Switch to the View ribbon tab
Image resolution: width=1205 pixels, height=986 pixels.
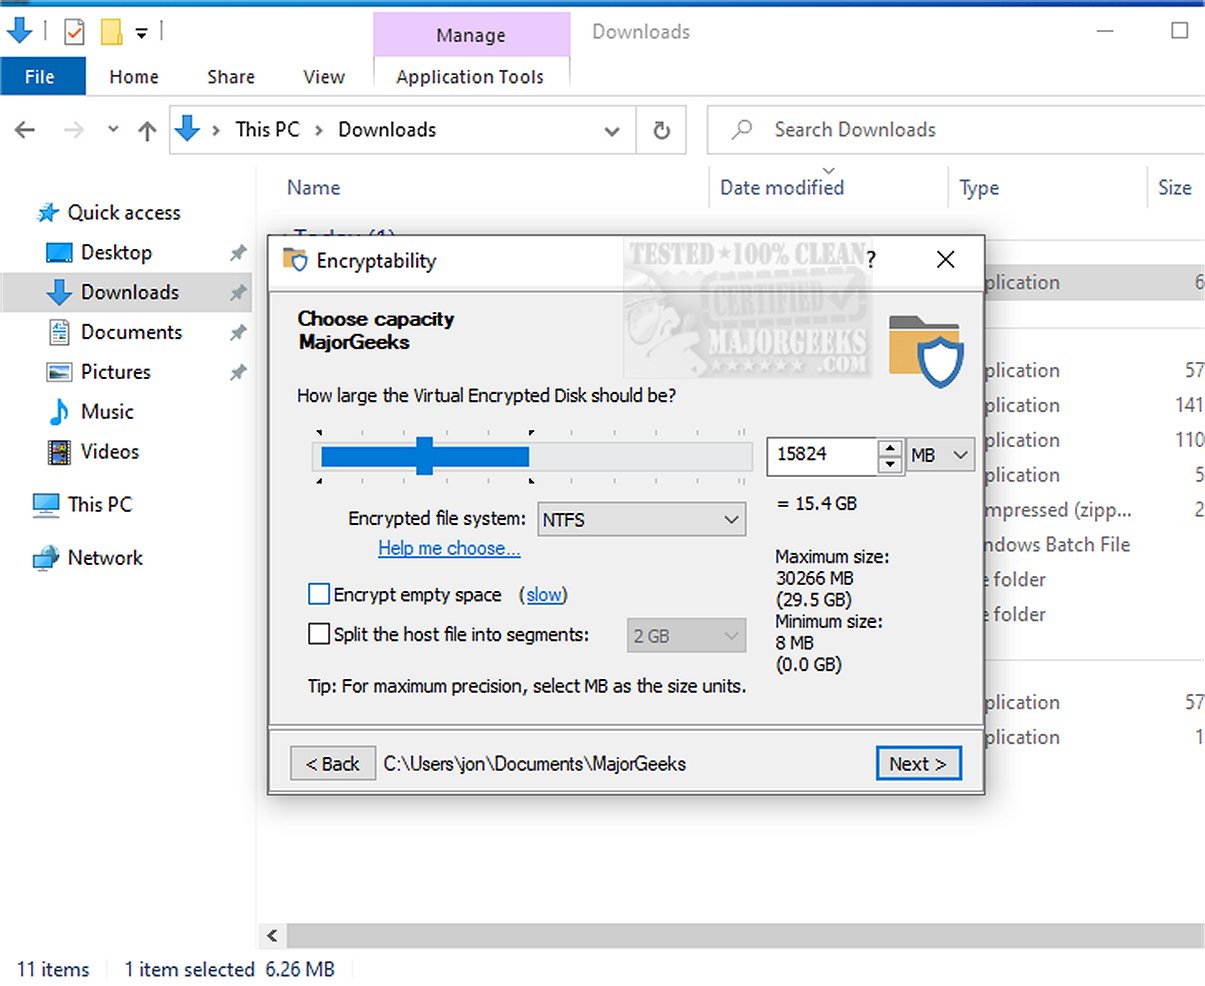pyautogui.click(x=324, y=77)
